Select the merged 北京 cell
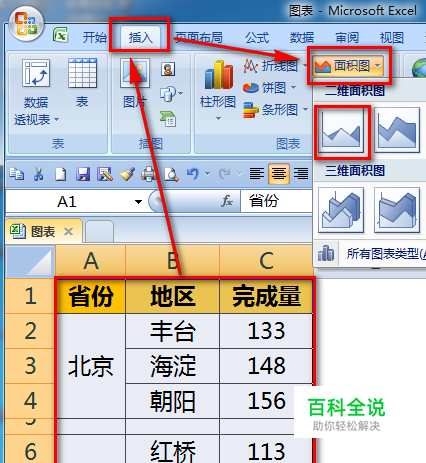The height and width of the screenshot is (463, 426). coord(91,366)
